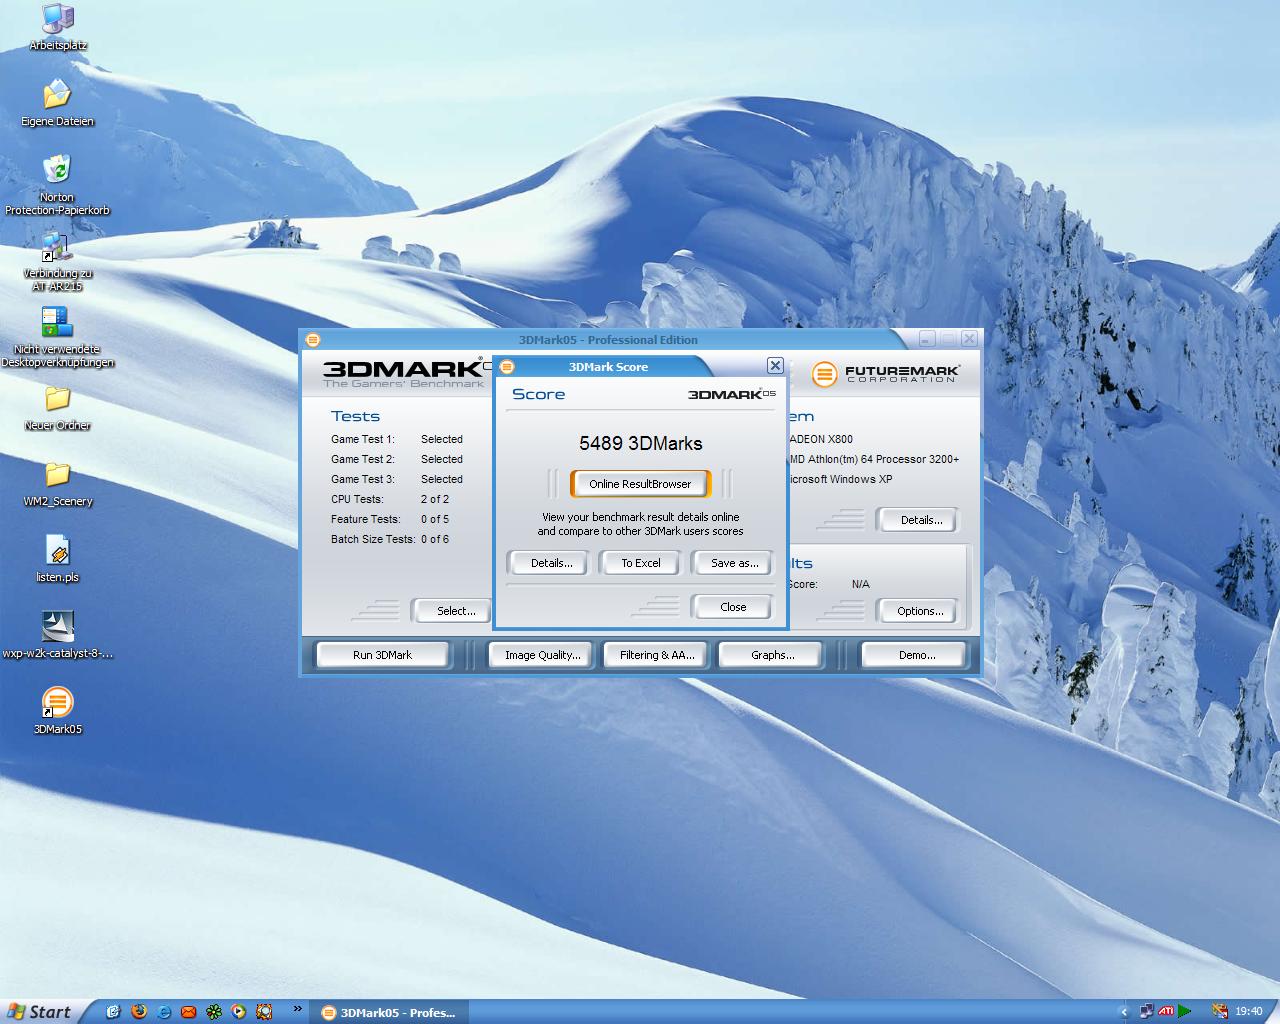1280x1024 pixels.
Task: Select the Norton Protection-Papierkorb icon
Action: tap(57, 185)
